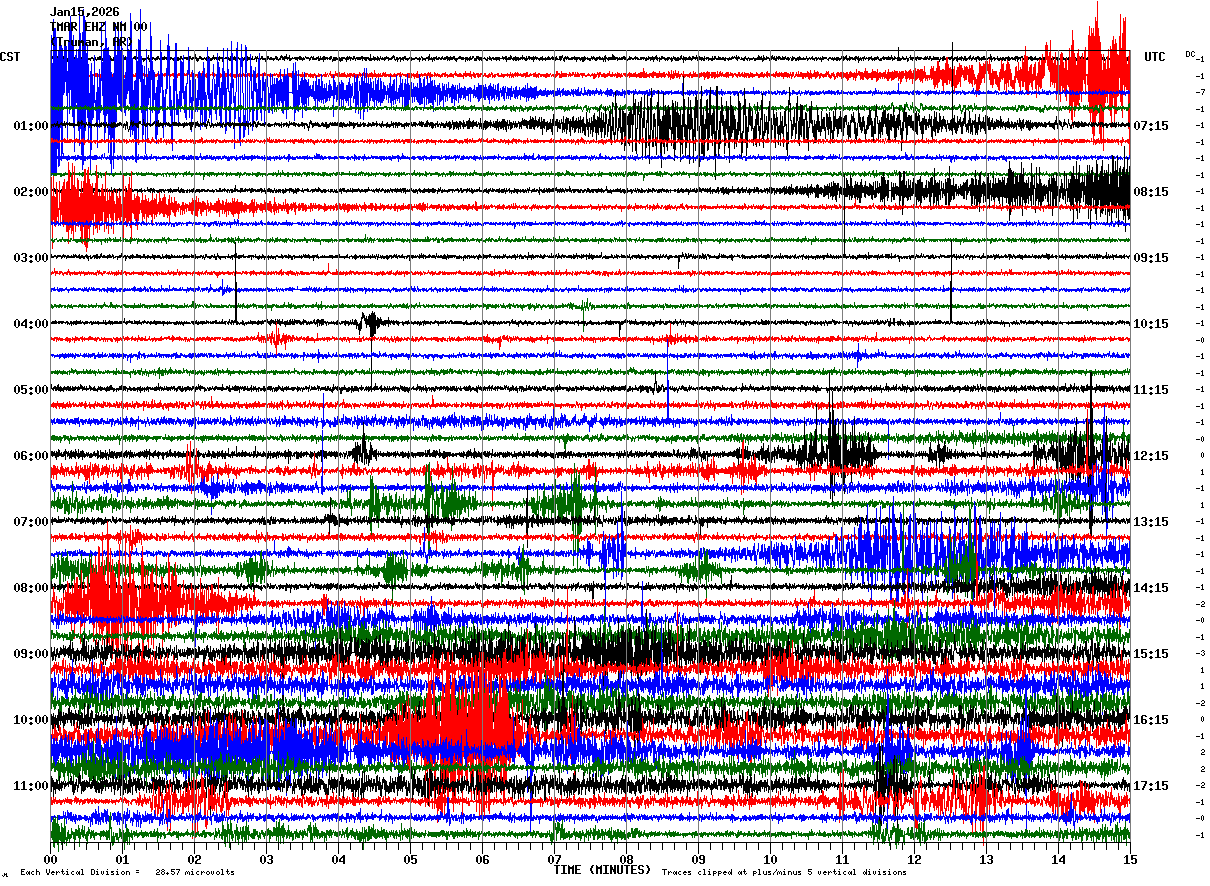Click the 15:15 UTC time label
The width and height of the screenshot is (1210, 886).
tap(1151, 654)
